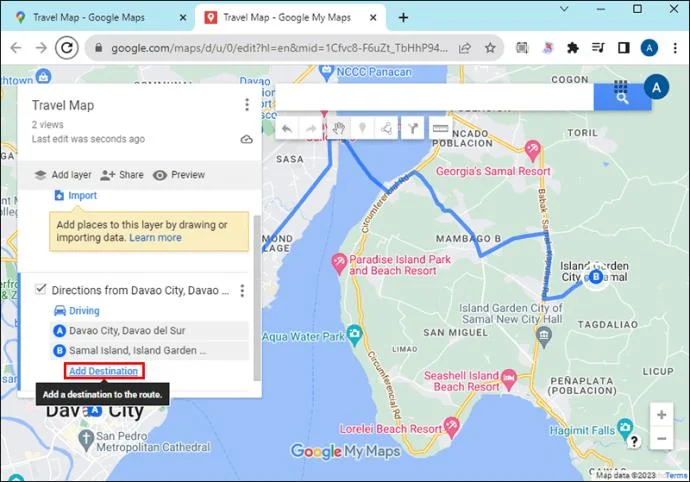The width and height of the screenshot is (690, 482).
Task: Toggle the browser side panel
Action: [624, 48]
